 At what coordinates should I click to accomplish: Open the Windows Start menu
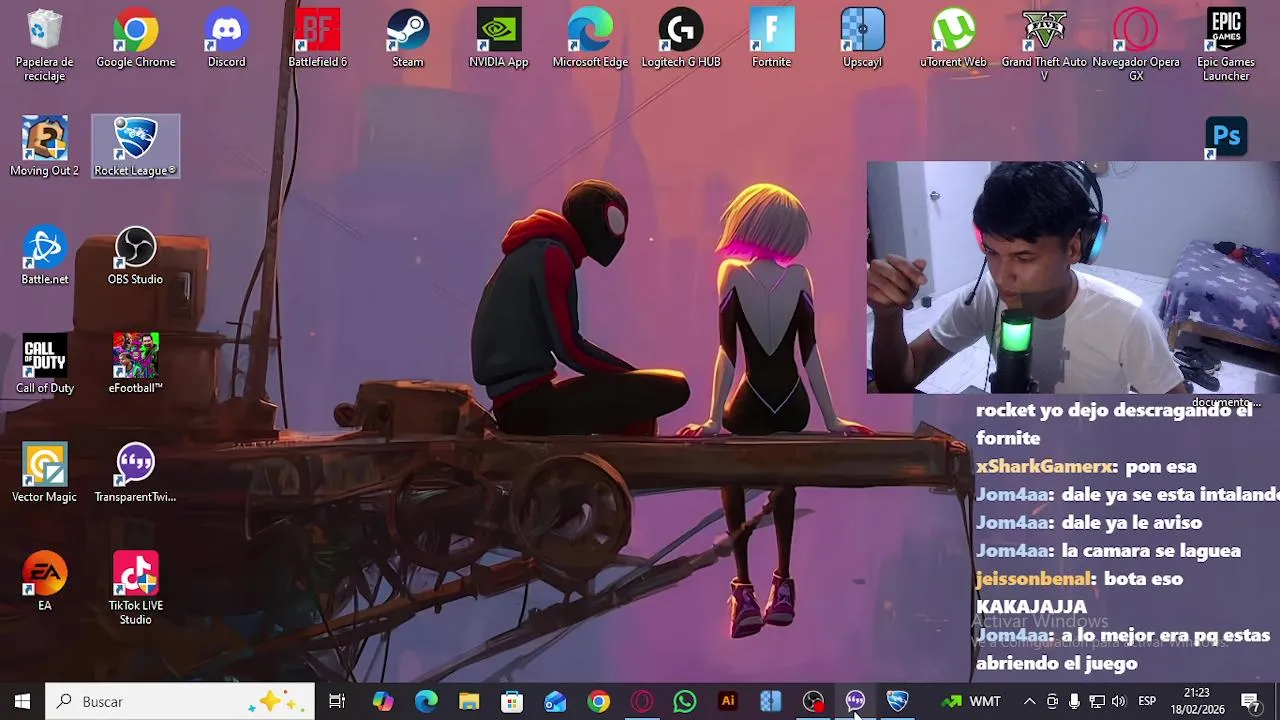[x=22, y=701]
